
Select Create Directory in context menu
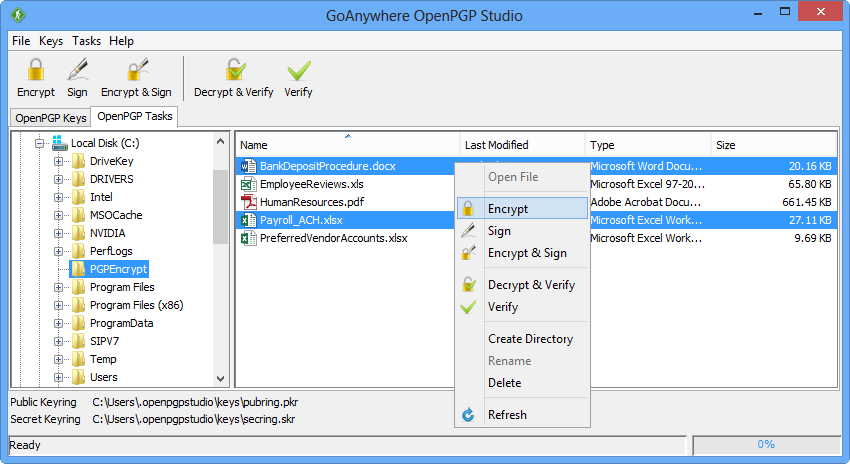coord(530,339)
